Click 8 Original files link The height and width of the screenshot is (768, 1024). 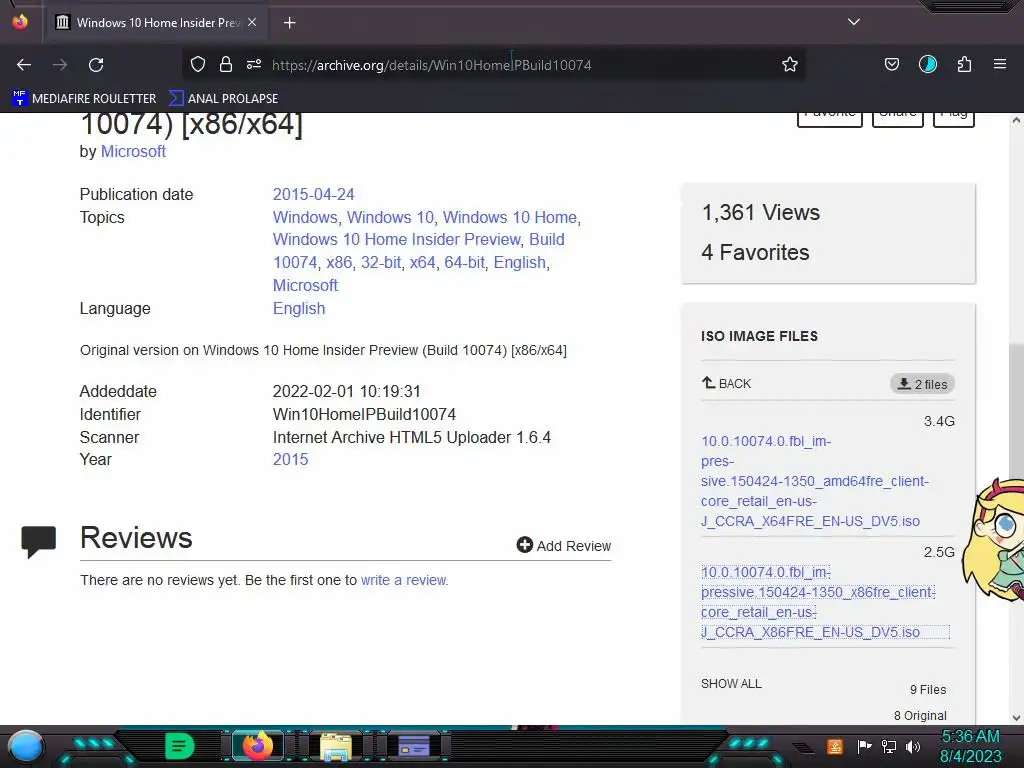click(920, 716)
